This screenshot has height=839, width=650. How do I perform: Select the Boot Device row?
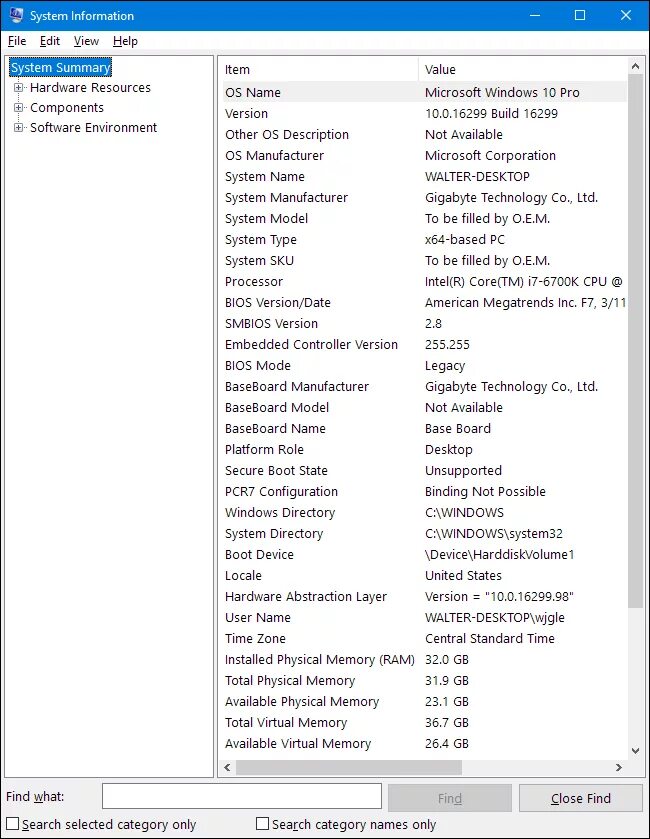tap(424, 554)
